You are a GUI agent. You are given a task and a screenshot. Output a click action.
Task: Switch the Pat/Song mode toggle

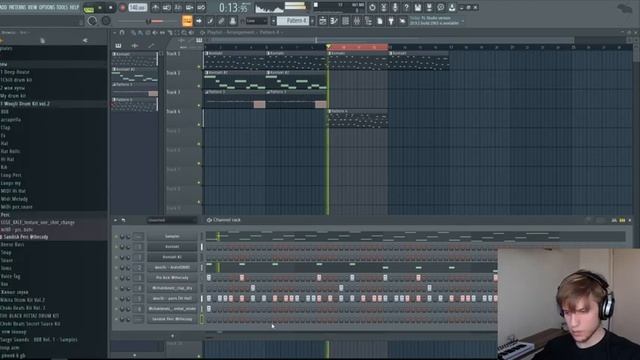click(89, 8)
